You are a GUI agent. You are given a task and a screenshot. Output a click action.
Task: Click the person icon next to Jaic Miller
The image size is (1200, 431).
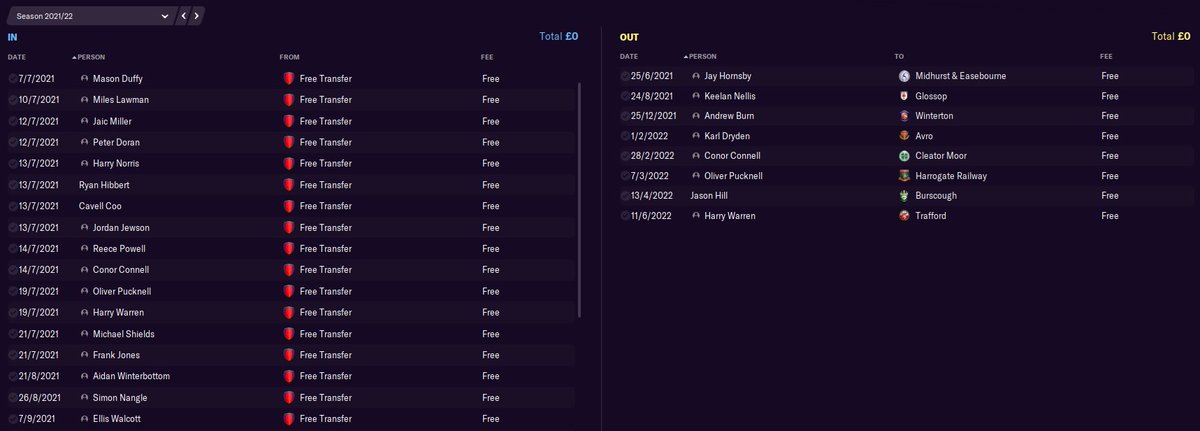(x=85, y=121)
